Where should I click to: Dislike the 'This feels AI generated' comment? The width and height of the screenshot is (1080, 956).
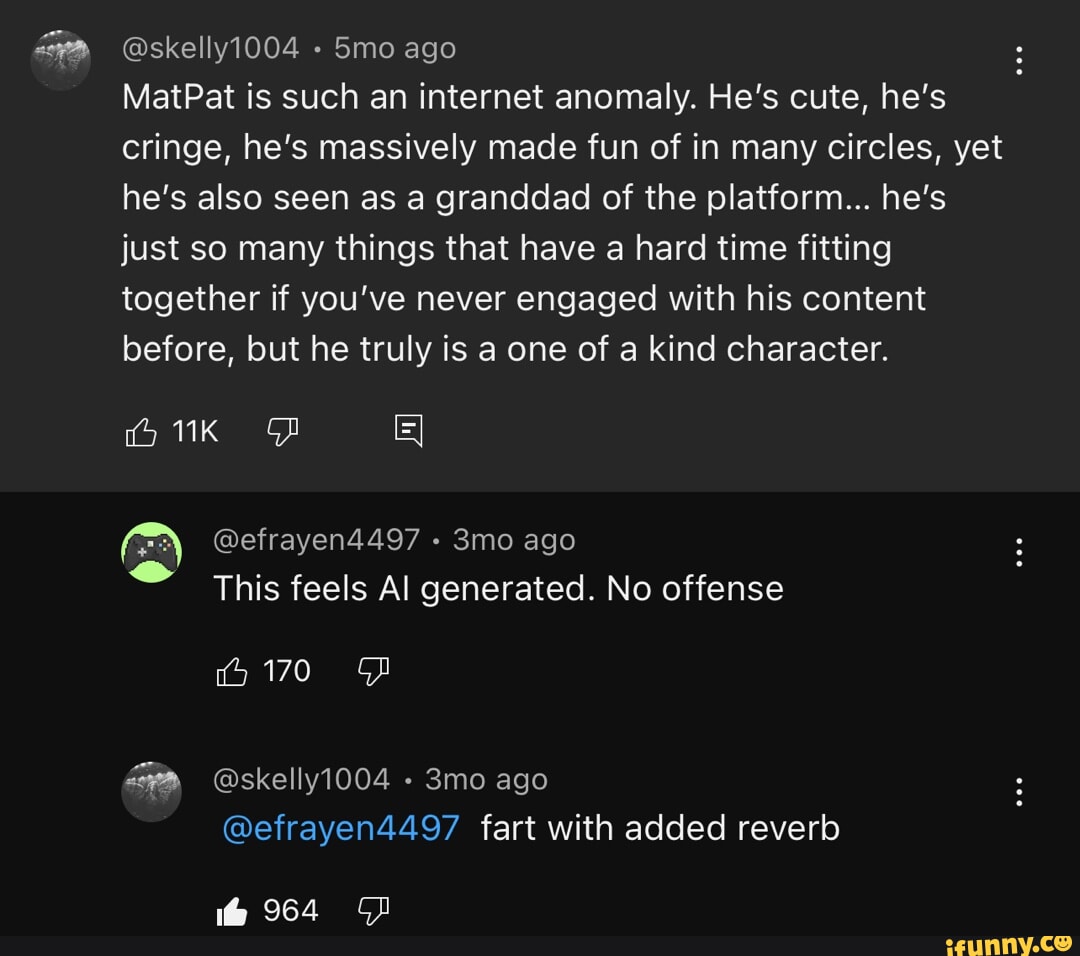coord(373,670)
